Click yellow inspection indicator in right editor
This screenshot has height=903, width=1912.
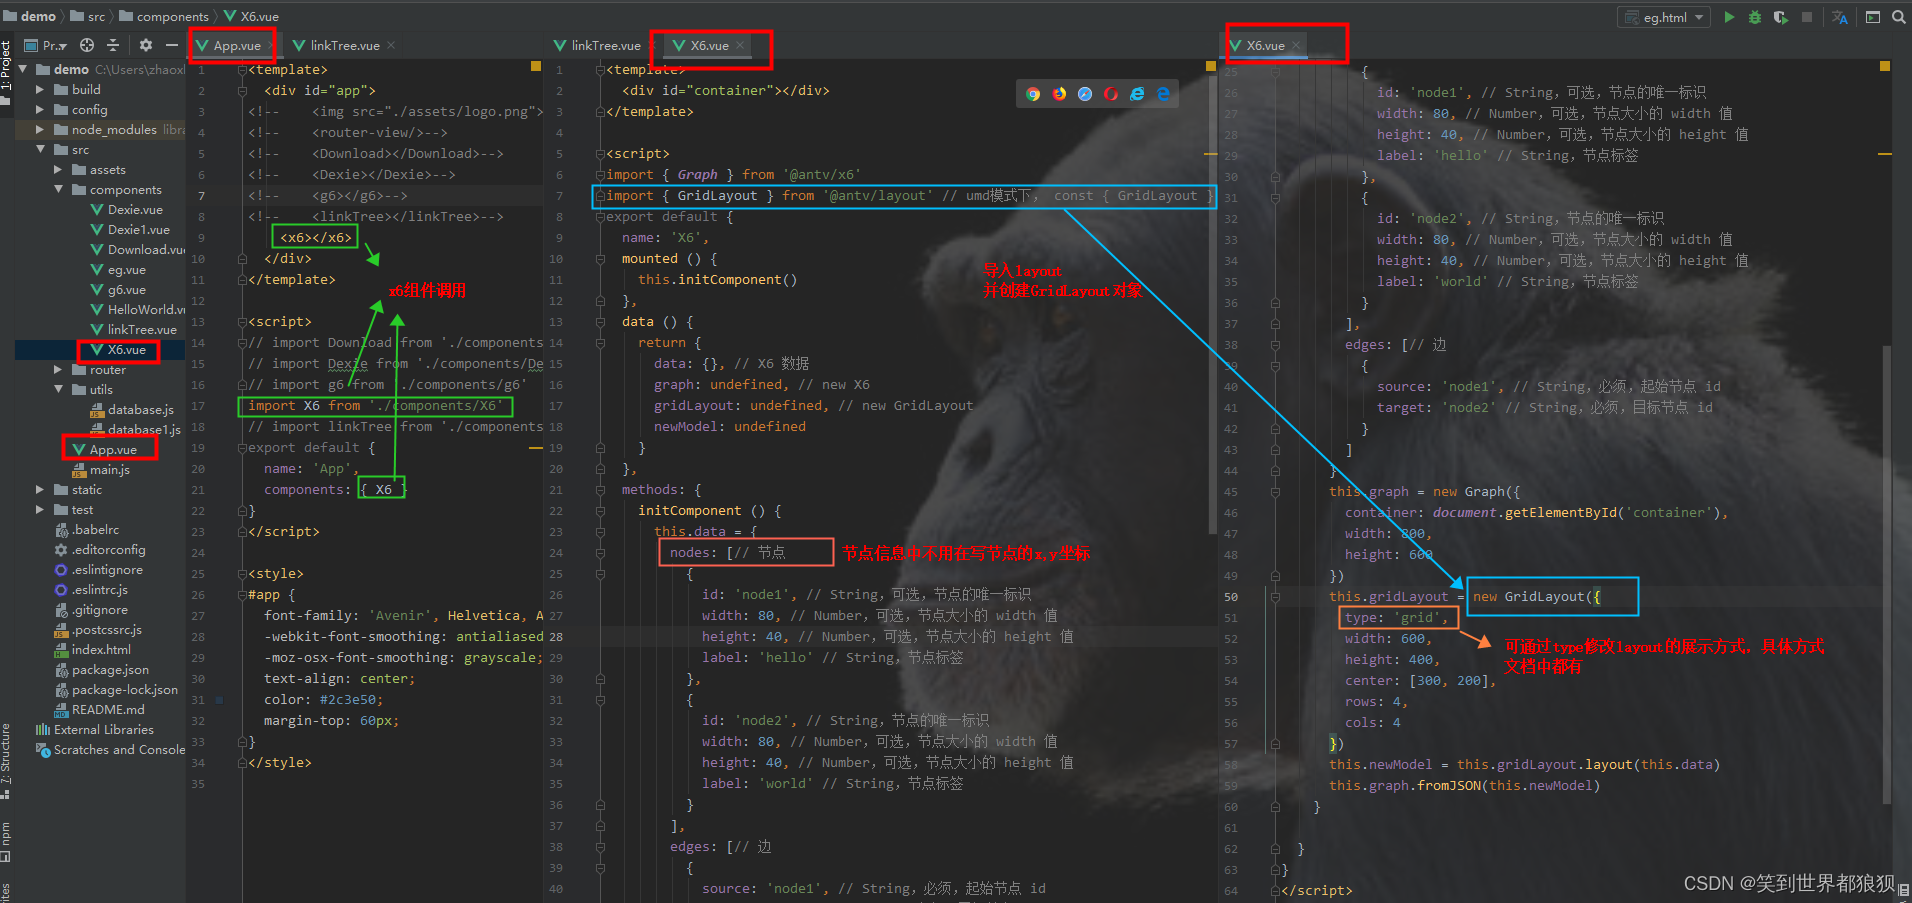[x=1884, y=66]
